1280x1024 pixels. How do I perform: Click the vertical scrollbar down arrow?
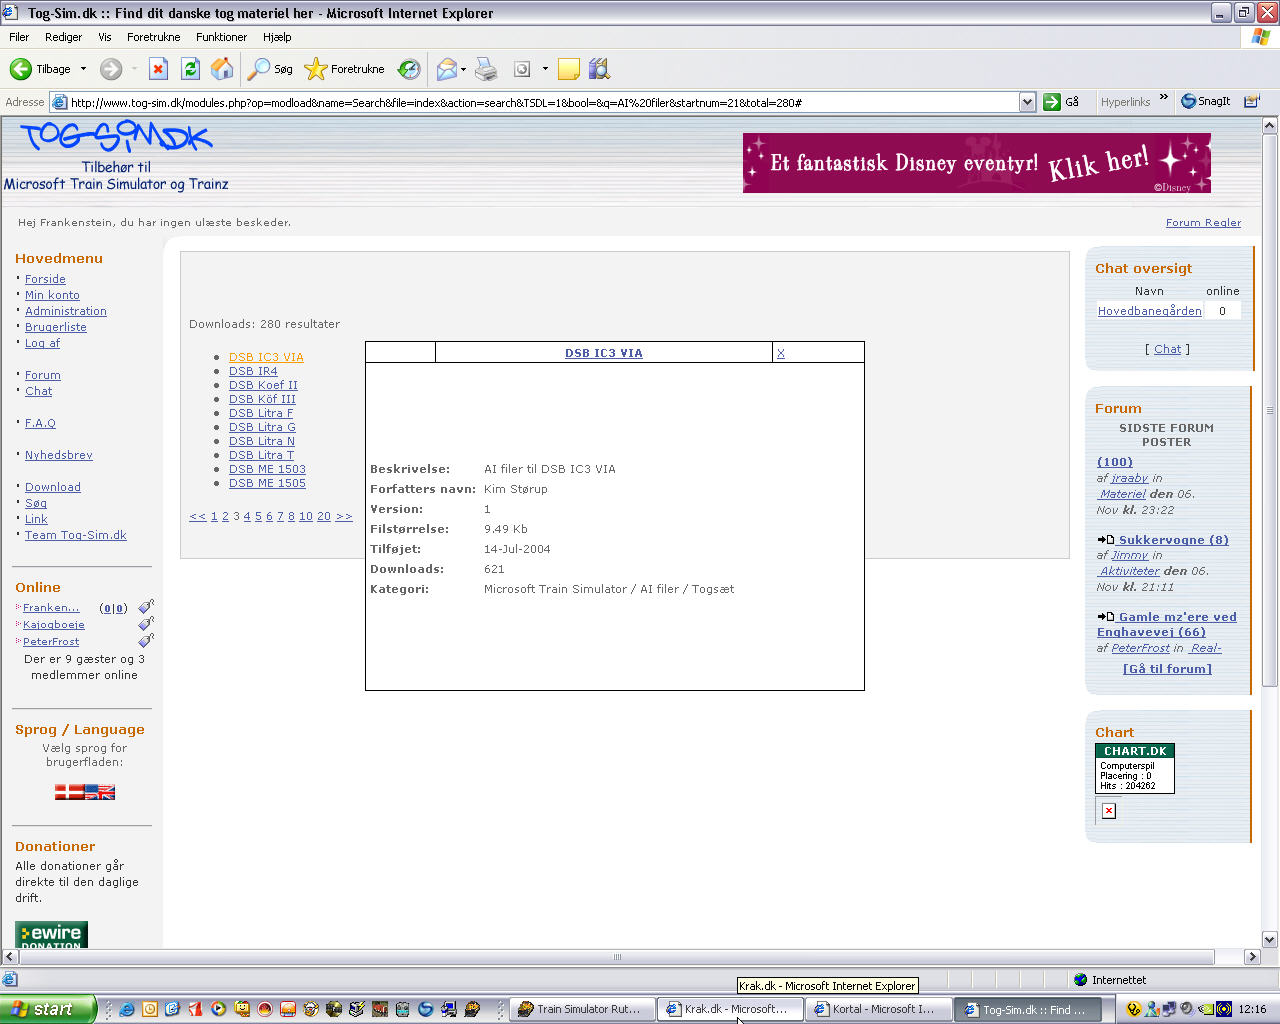coord(1270,939)
